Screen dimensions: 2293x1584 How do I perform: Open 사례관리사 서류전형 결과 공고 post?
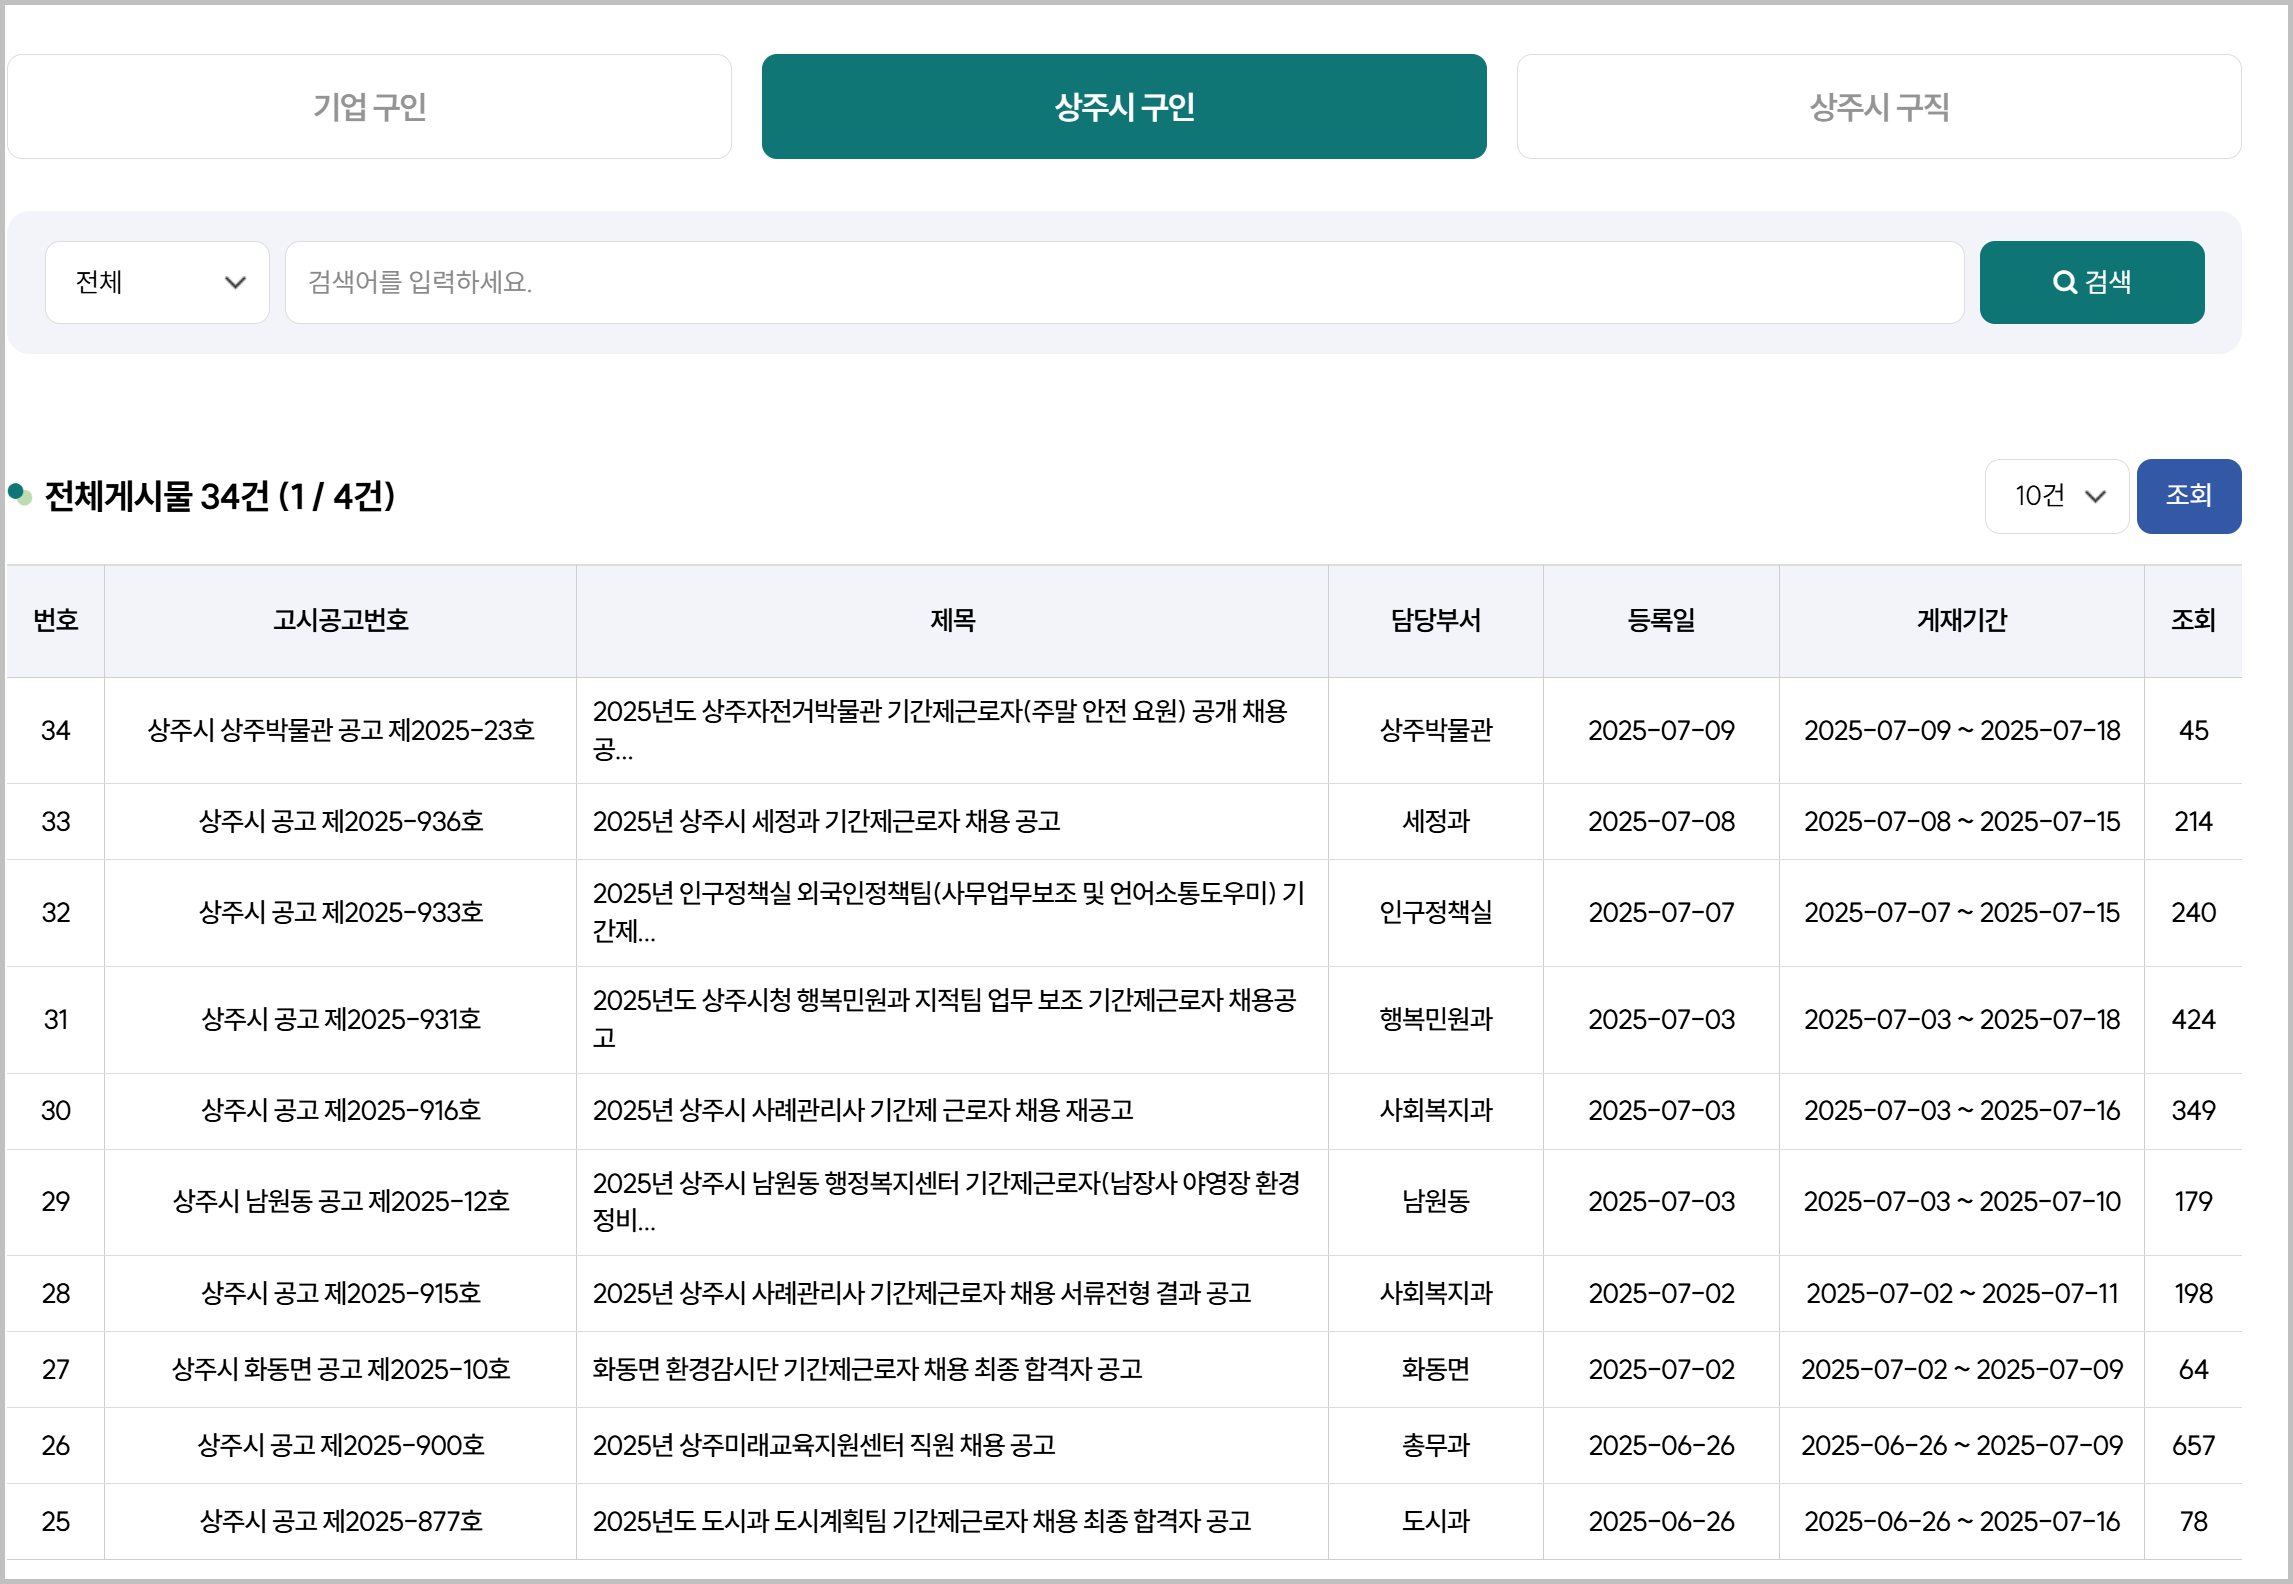point(921,1293)
